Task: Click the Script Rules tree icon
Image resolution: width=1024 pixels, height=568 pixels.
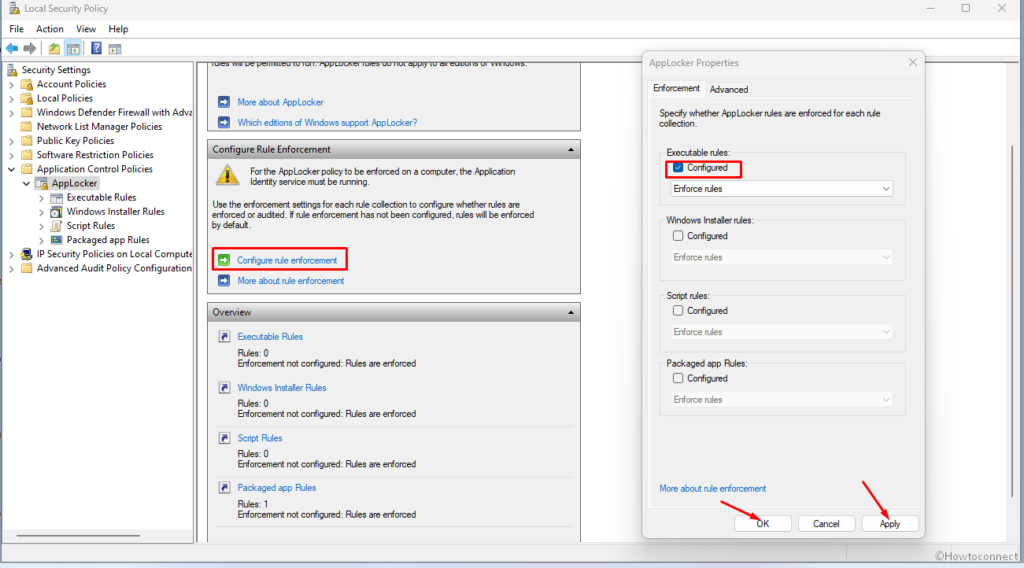Action: coord(57,226)
